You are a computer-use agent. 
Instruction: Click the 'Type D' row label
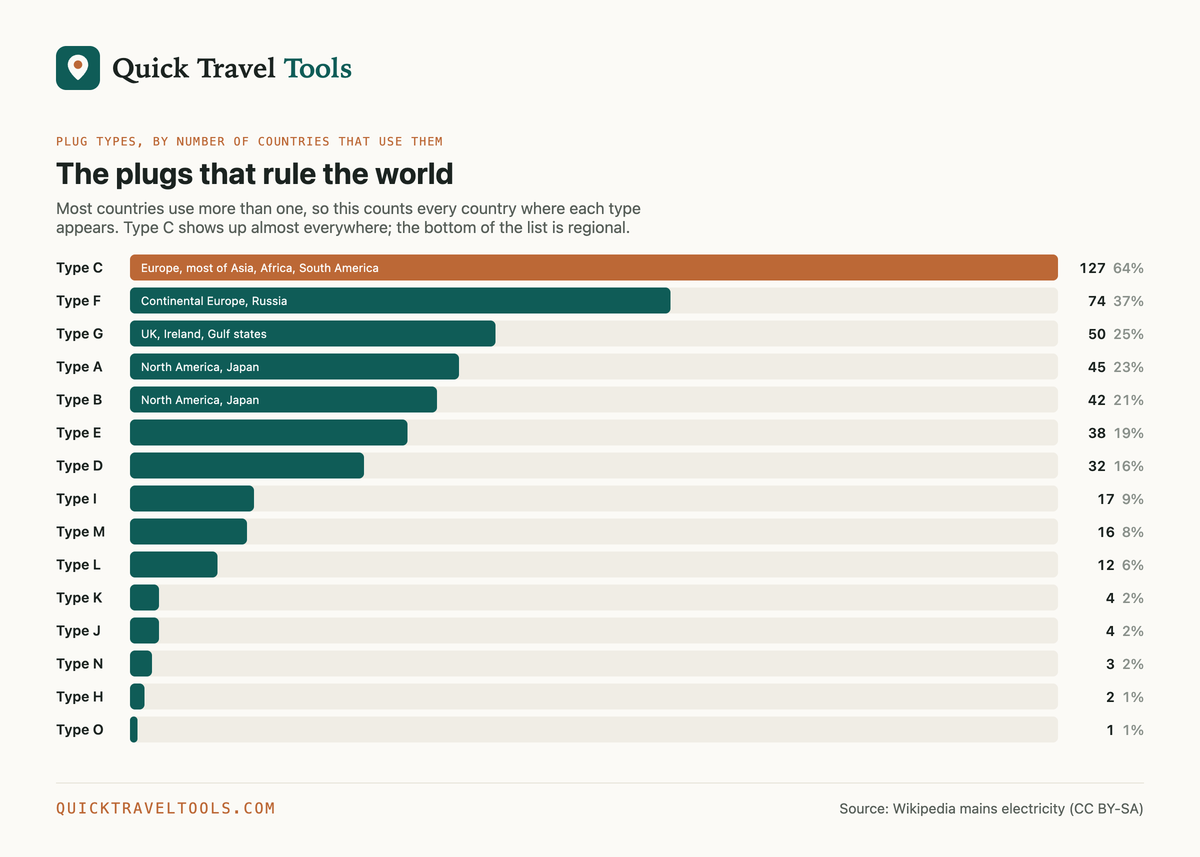79,466
